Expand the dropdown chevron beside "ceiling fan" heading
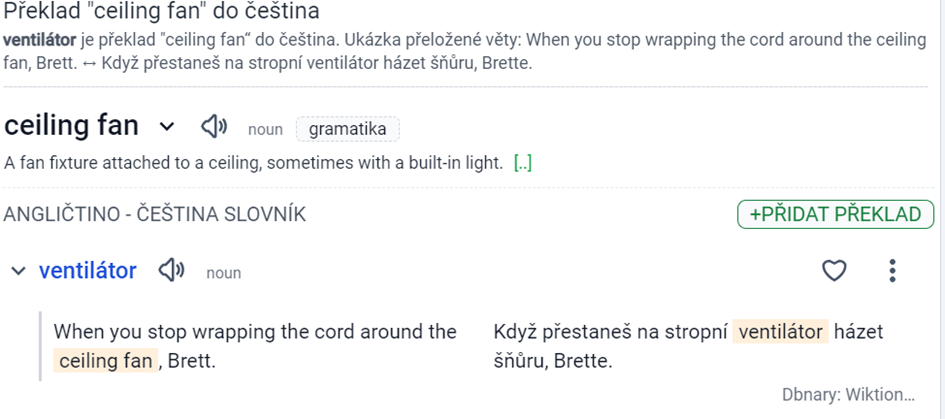 pos(167,127)
